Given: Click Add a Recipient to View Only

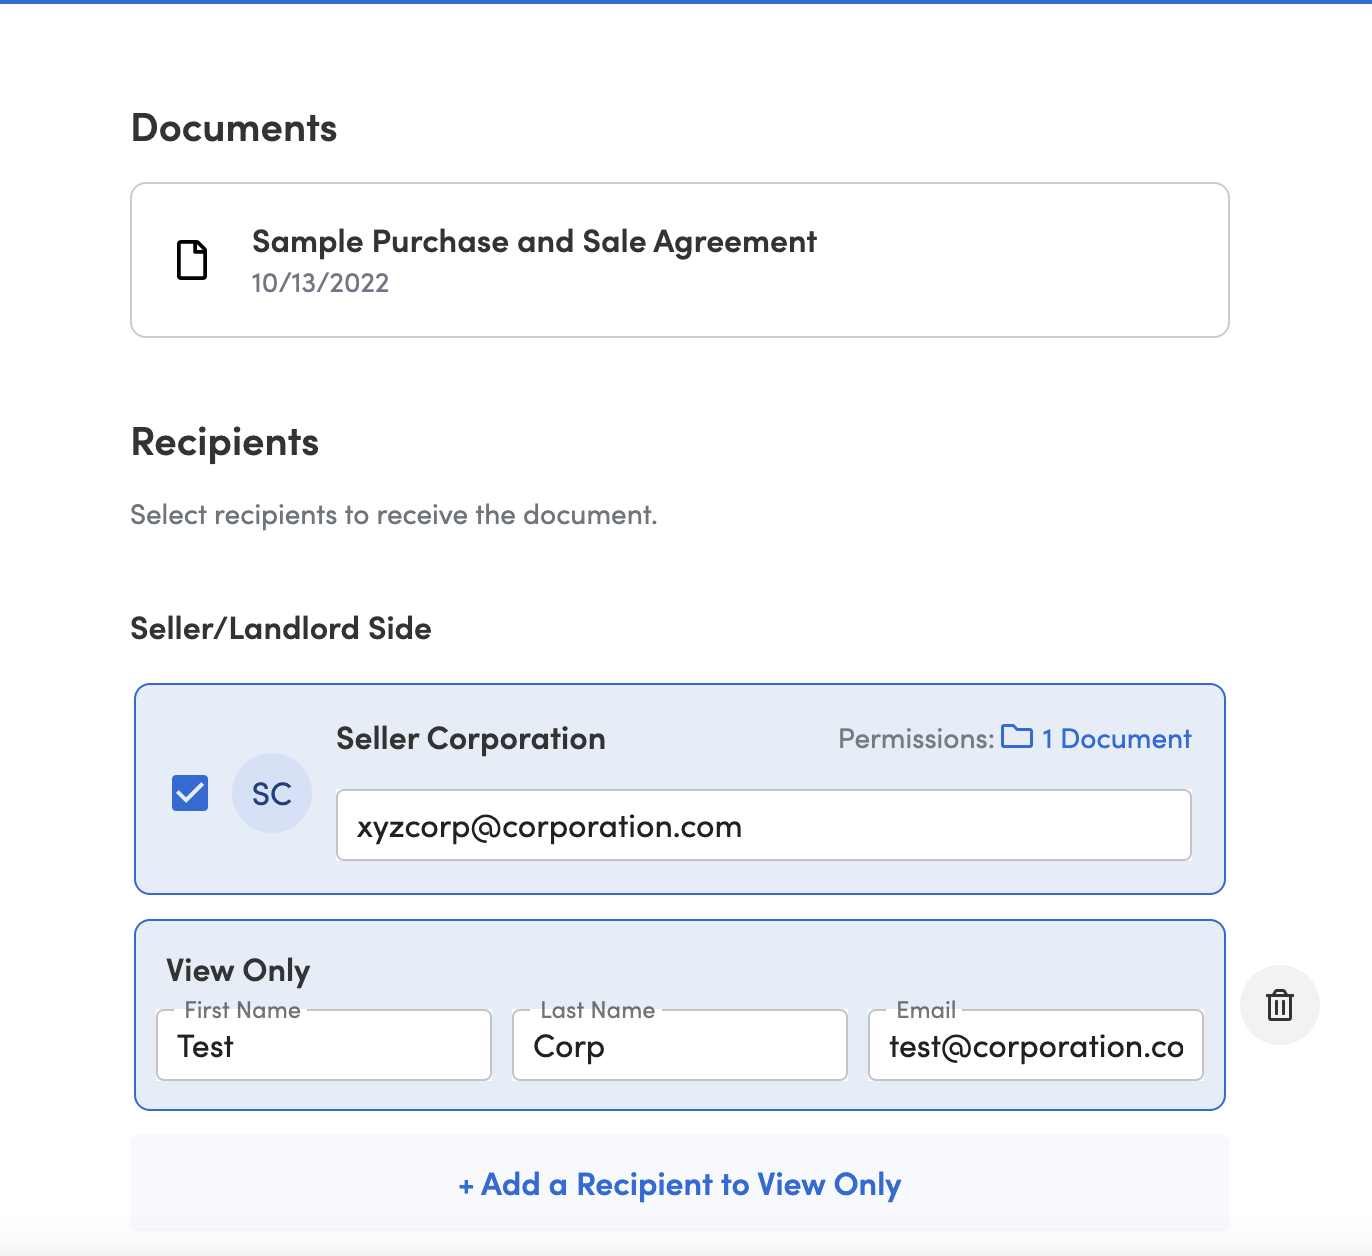Looking at the screenshot, I should coord(680,1184).
